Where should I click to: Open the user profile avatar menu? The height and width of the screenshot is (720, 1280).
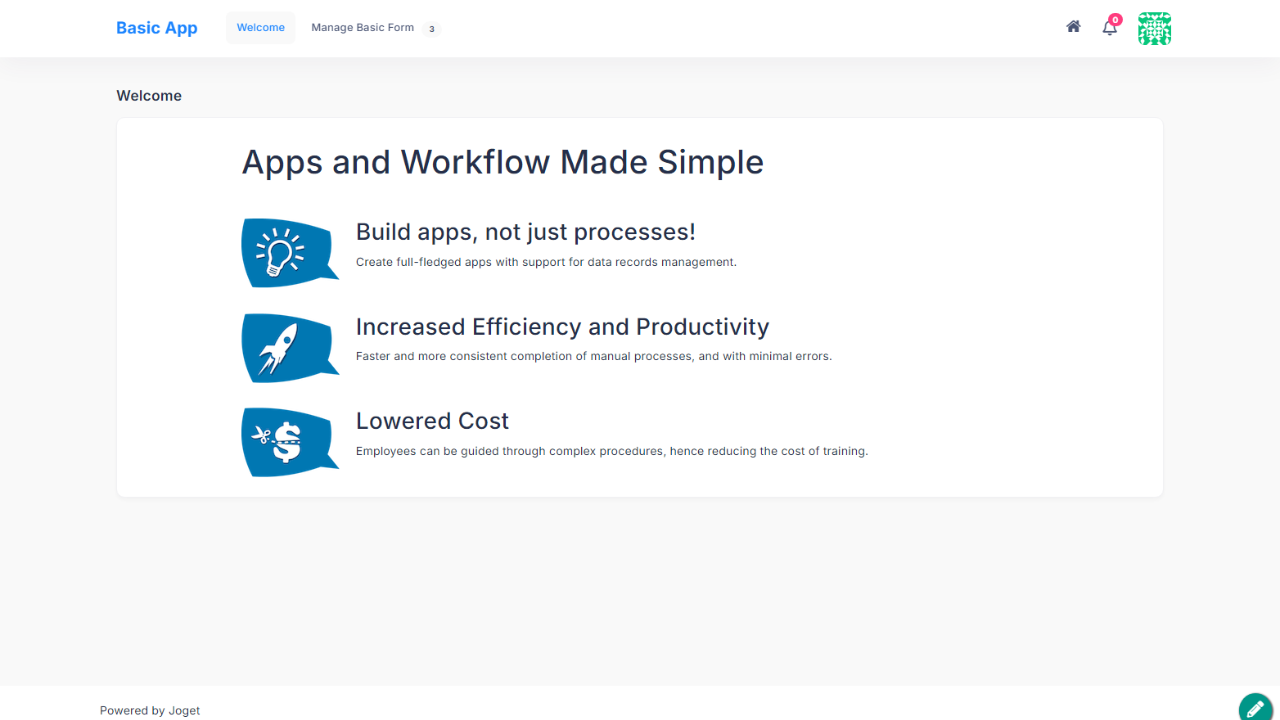tap(1154, 29)
